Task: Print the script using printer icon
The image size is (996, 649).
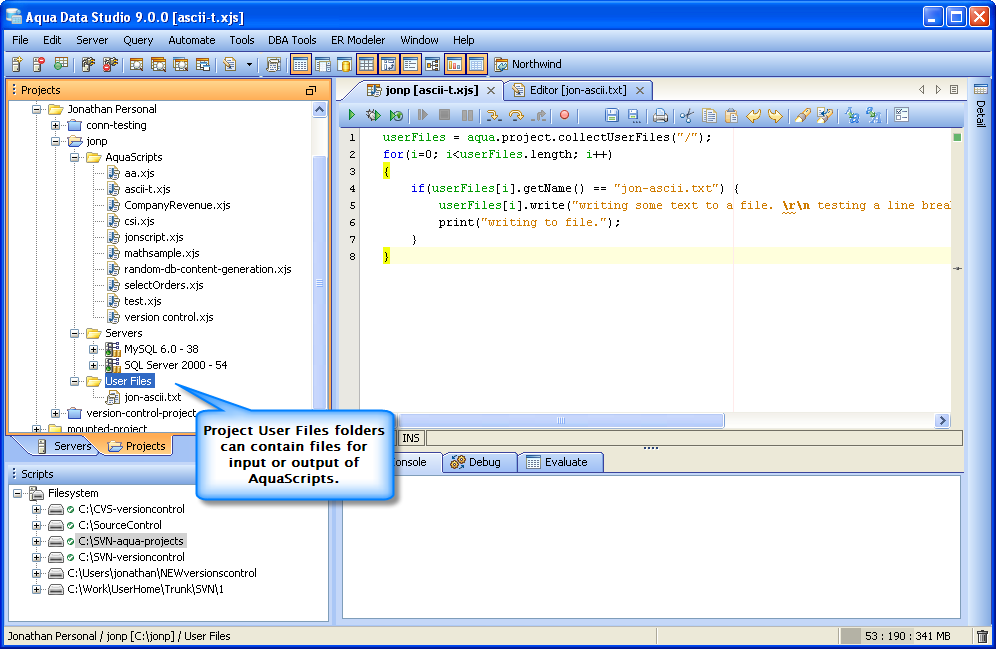Action: click(x=661, y=115)
